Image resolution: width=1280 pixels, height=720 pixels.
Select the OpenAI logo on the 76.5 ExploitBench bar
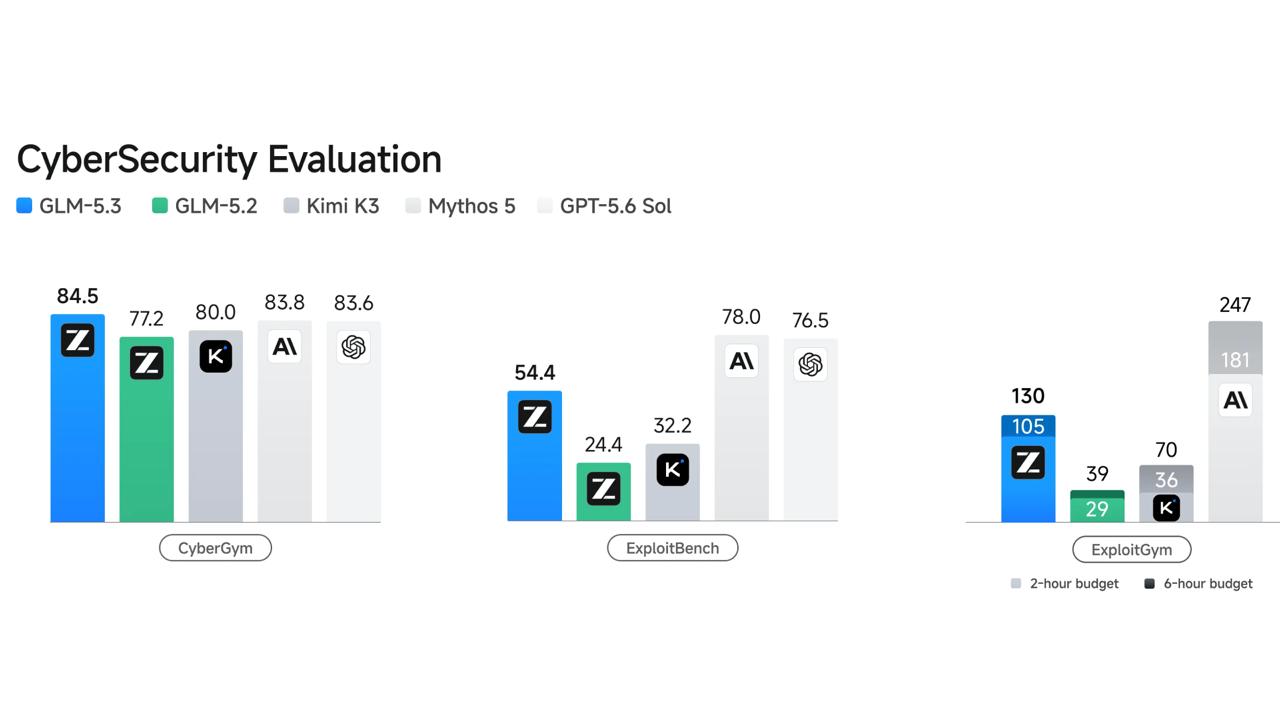811,364
